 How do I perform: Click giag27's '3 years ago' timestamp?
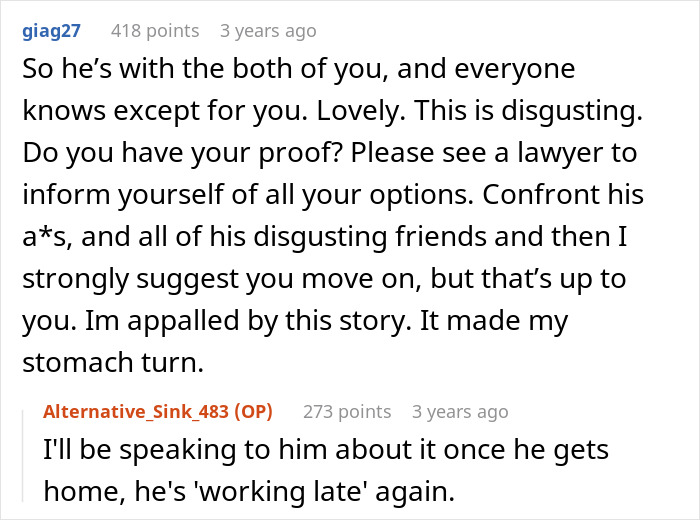tap(269, 31)
